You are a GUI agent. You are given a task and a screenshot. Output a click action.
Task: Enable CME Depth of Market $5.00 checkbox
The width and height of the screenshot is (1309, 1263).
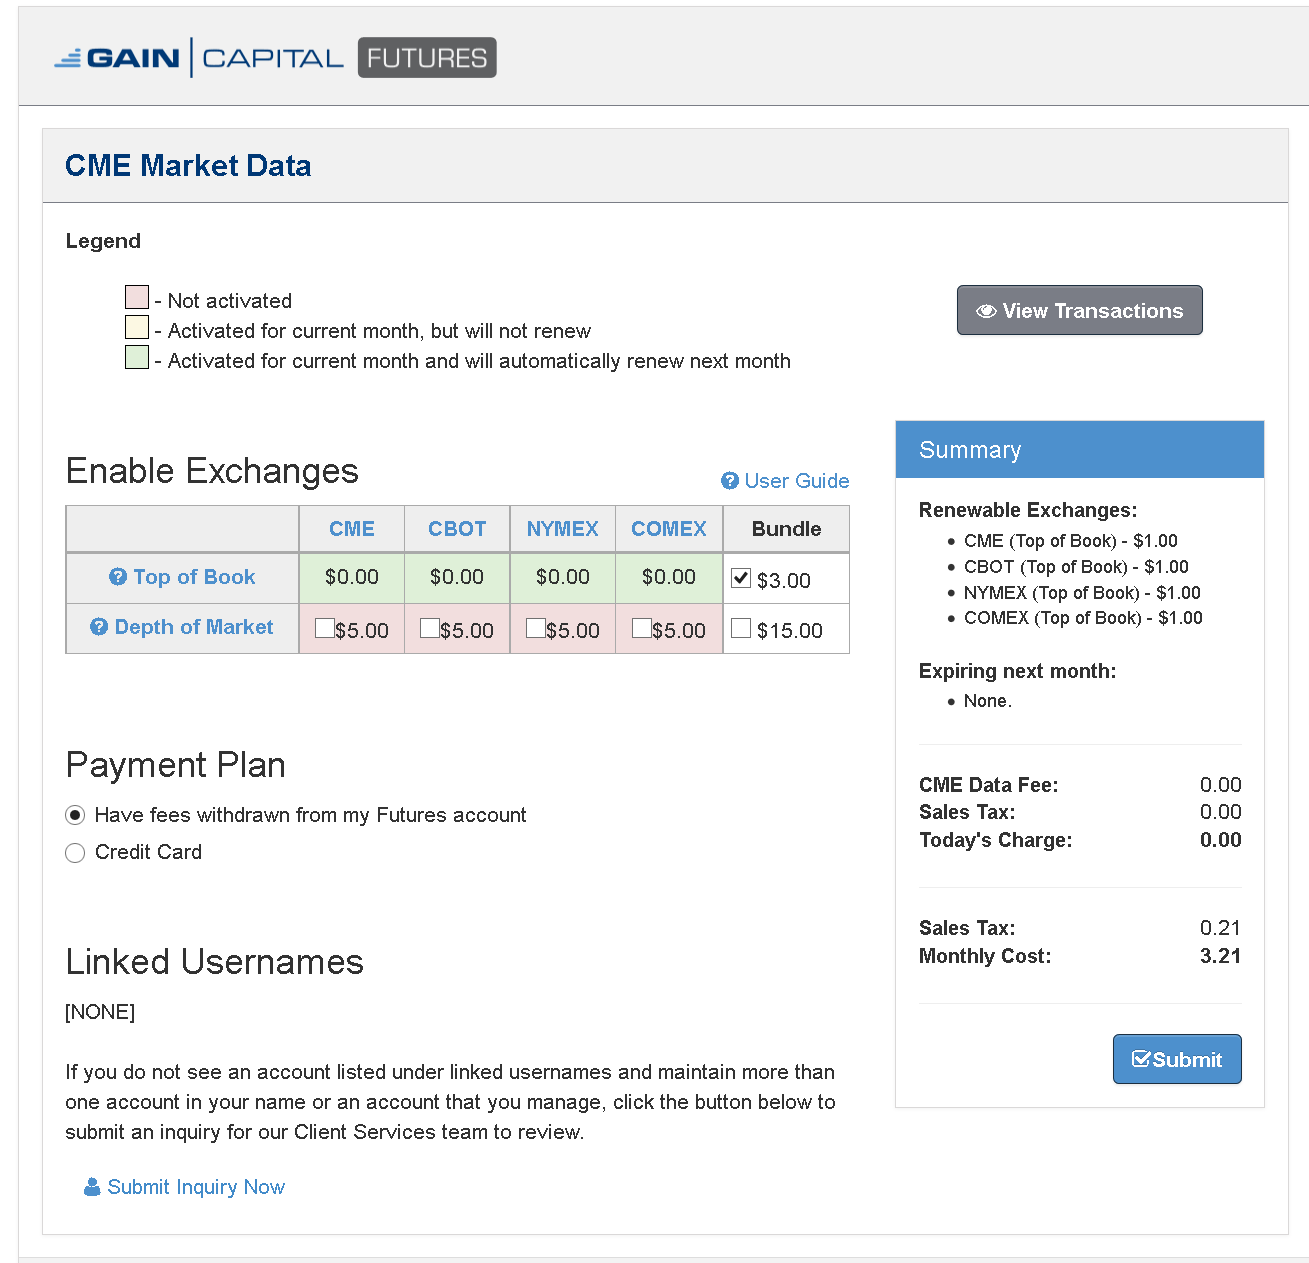point(325,628)
